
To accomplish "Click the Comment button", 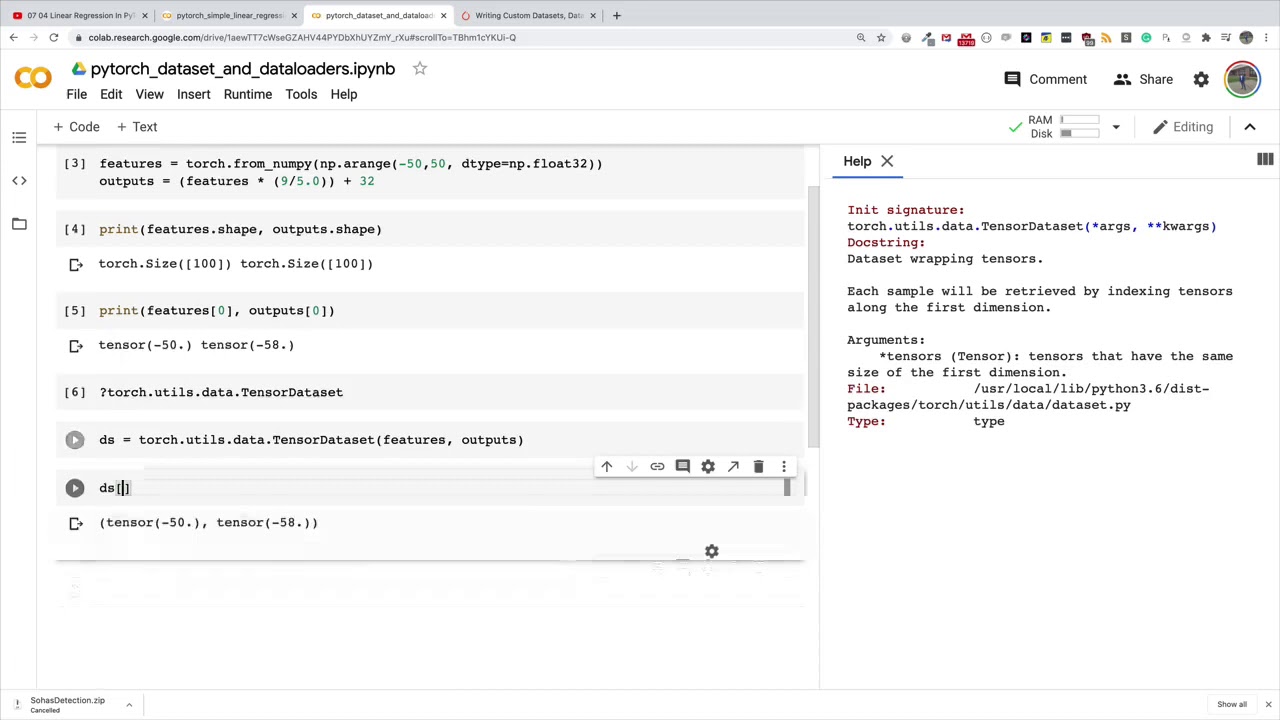I will click(x=1045, y=79).
